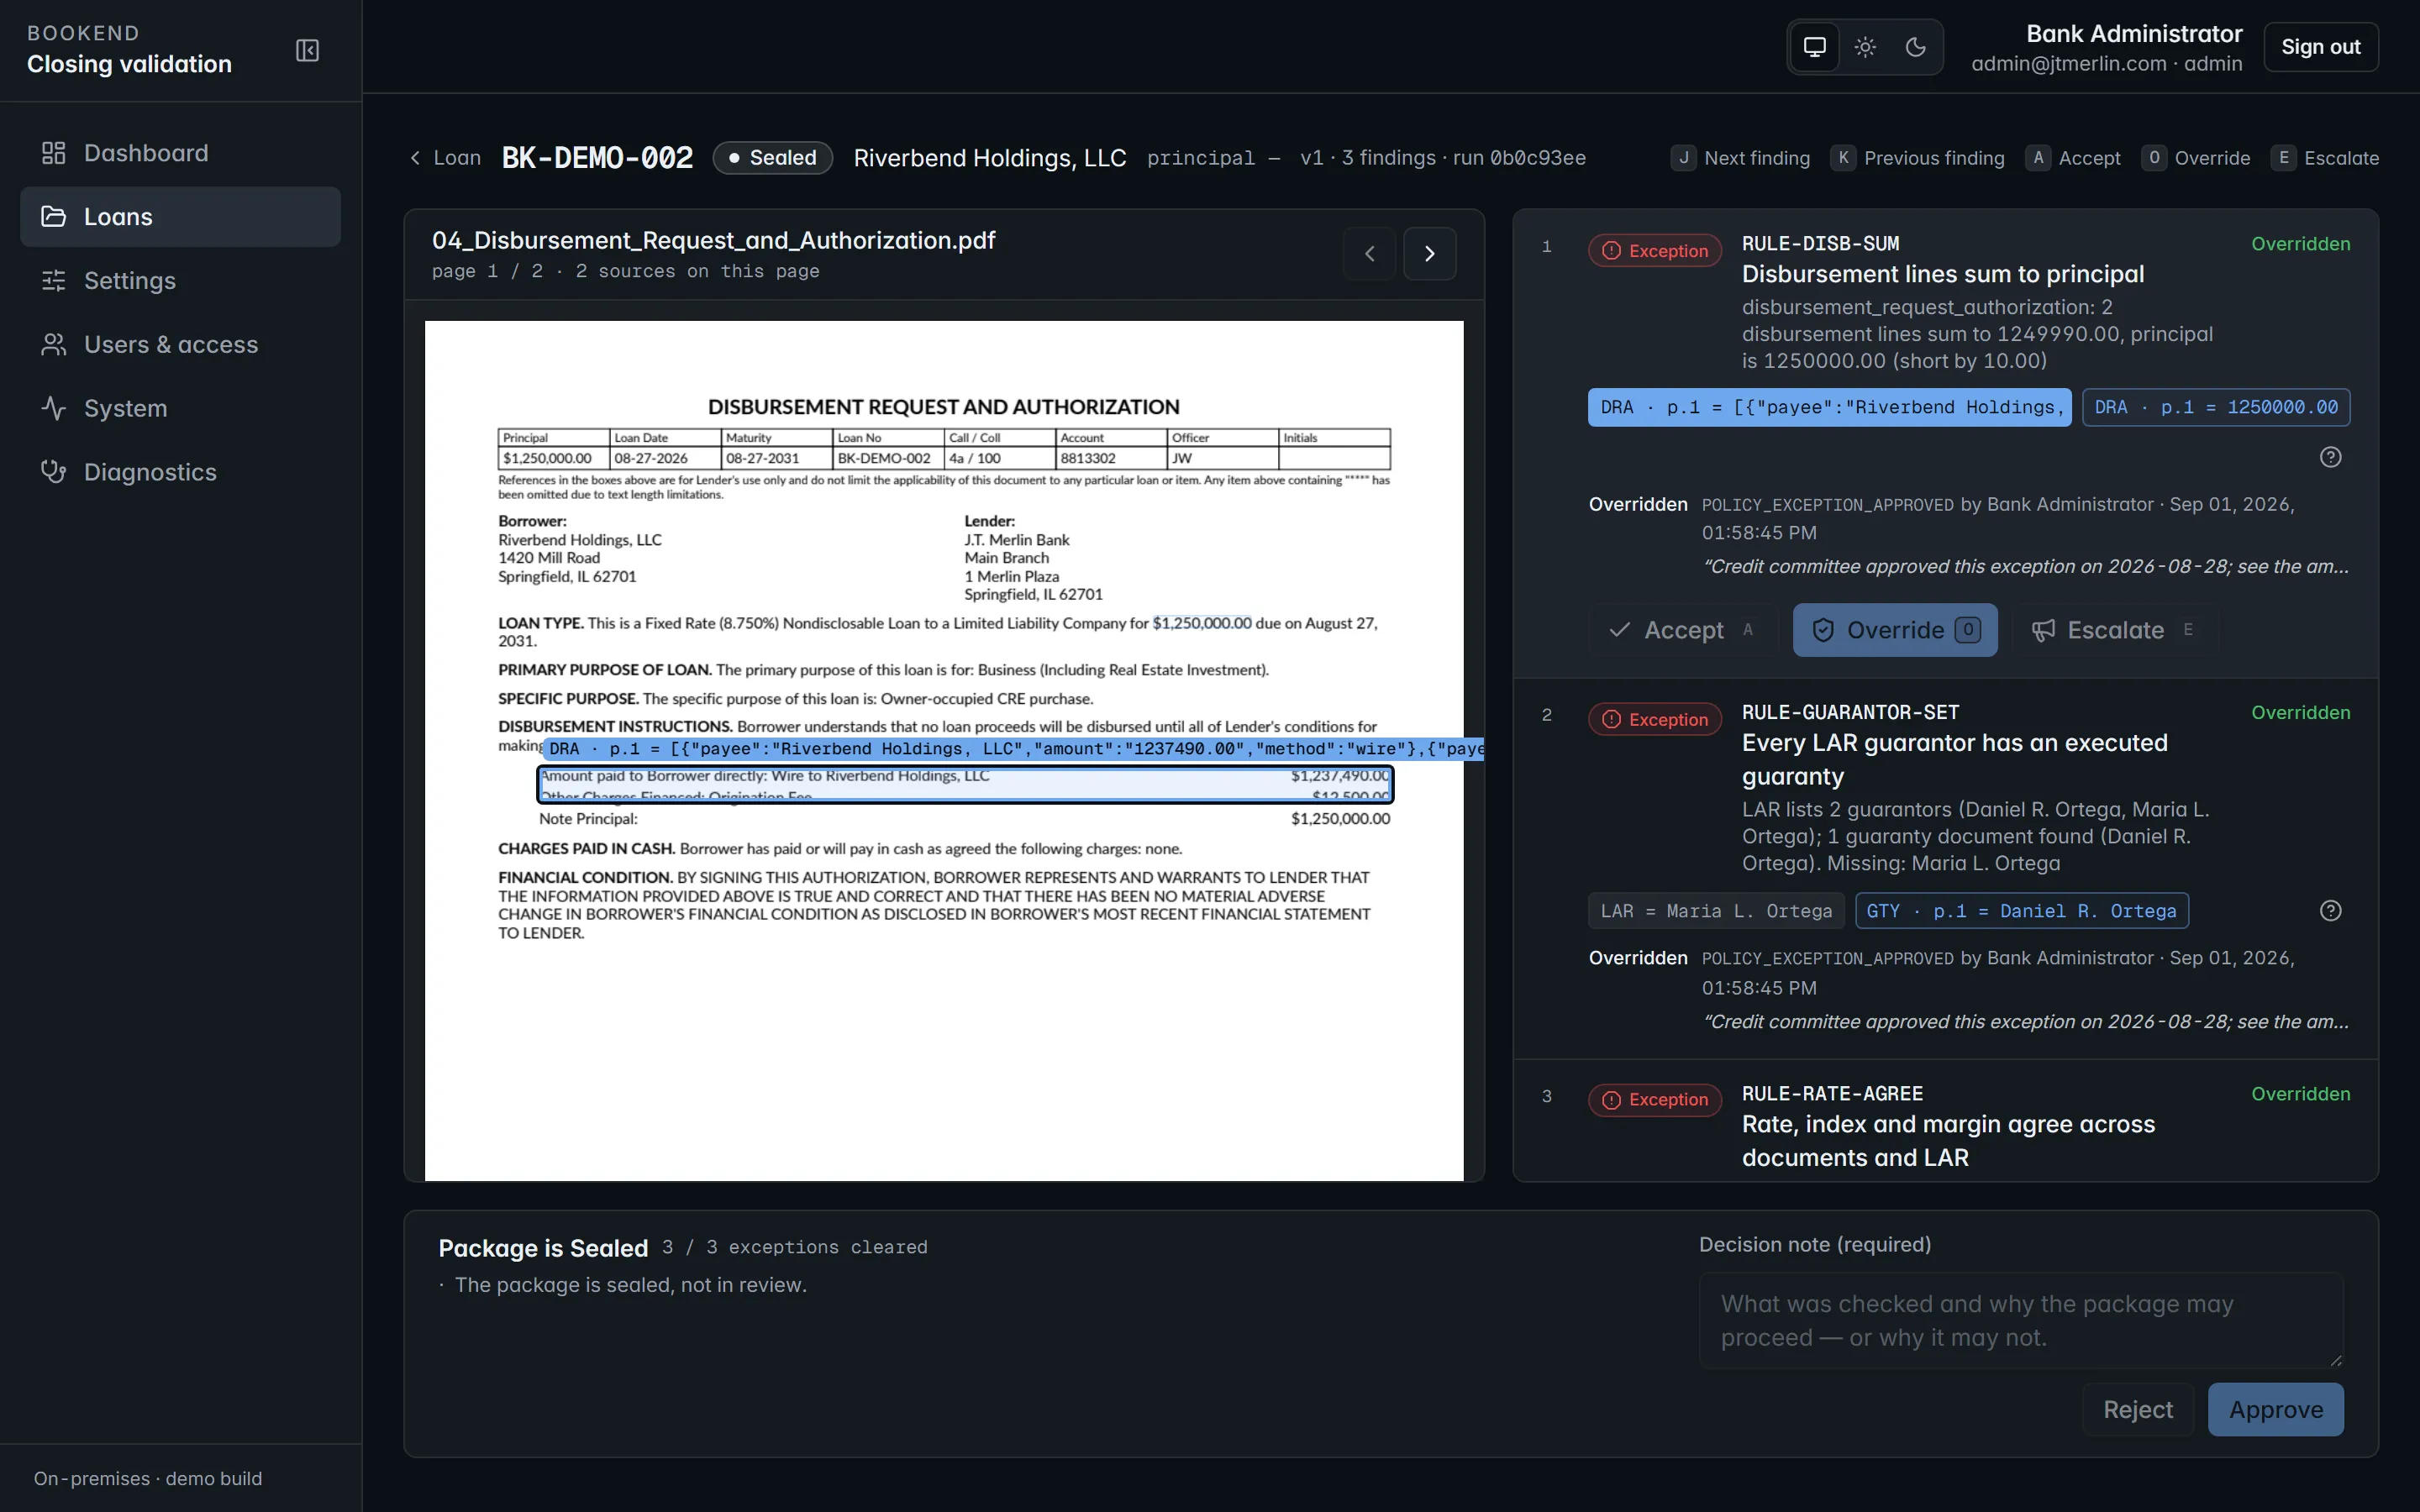Override the RULE-DISB-SUM finding

click(1895, 630)
